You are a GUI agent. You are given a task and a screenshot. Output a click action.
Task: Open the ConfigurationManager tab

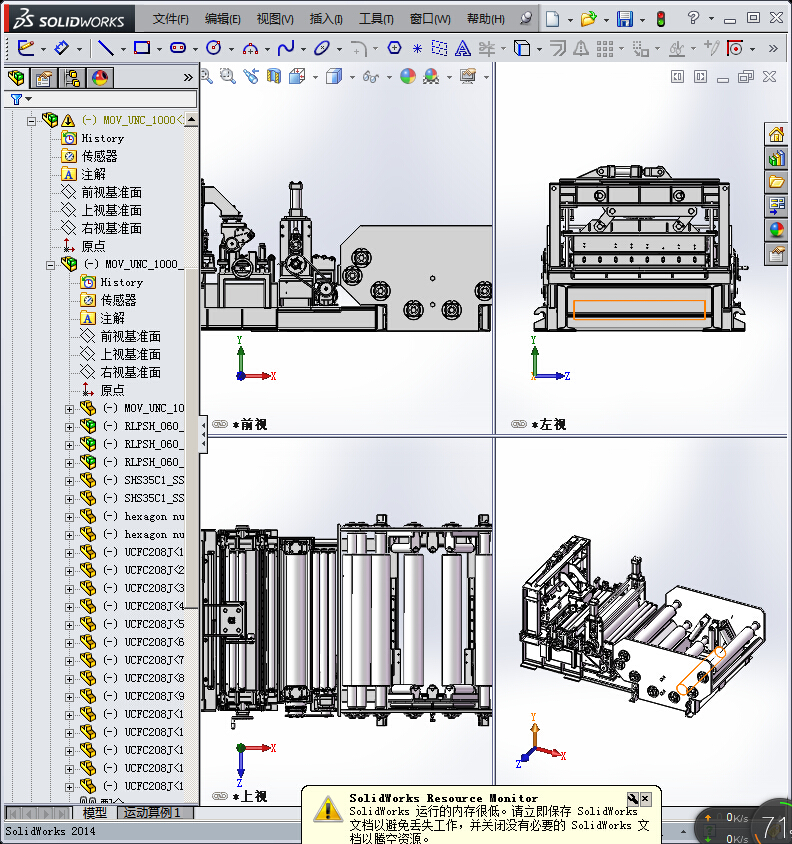point(72,78)
